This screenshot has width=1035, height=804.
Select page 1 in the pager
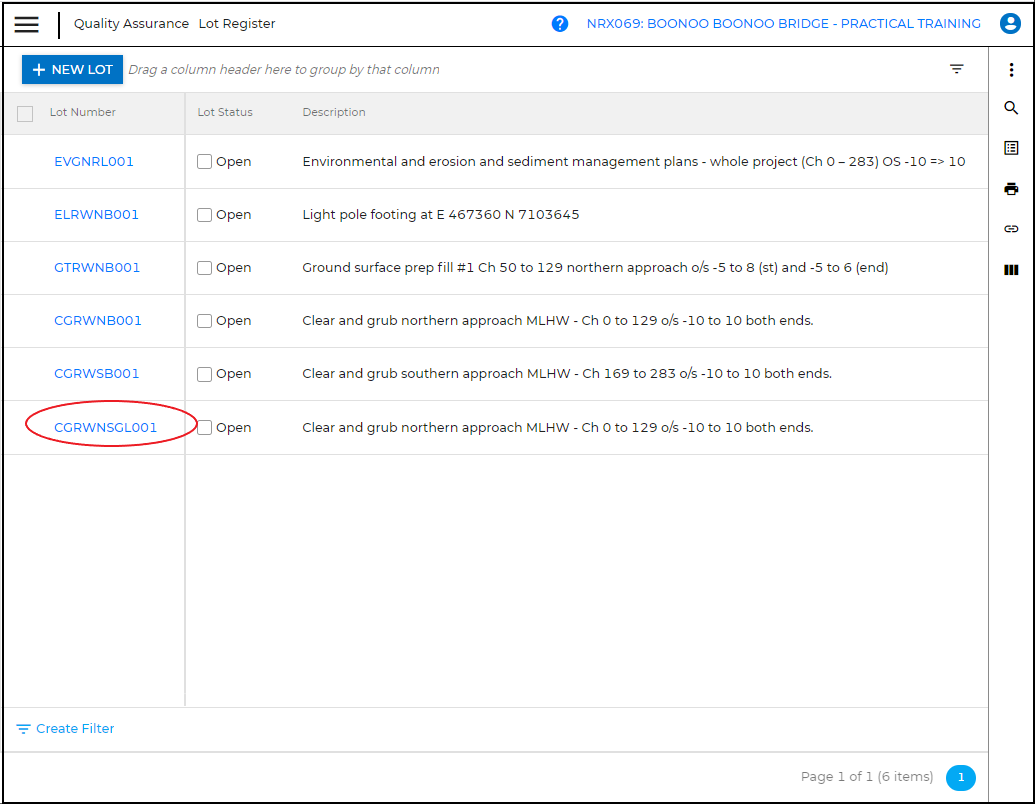[x=960, y=777]
